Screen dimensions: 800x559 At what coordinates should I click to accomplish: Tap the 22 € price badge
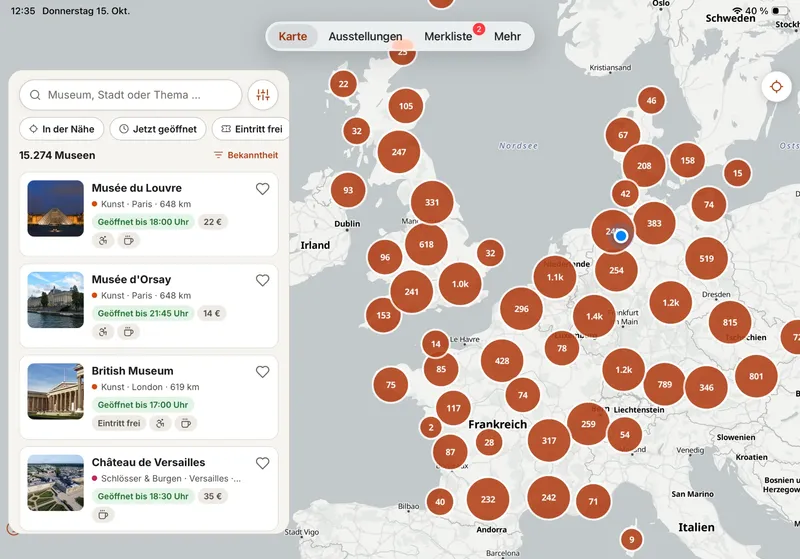point(213,222)
